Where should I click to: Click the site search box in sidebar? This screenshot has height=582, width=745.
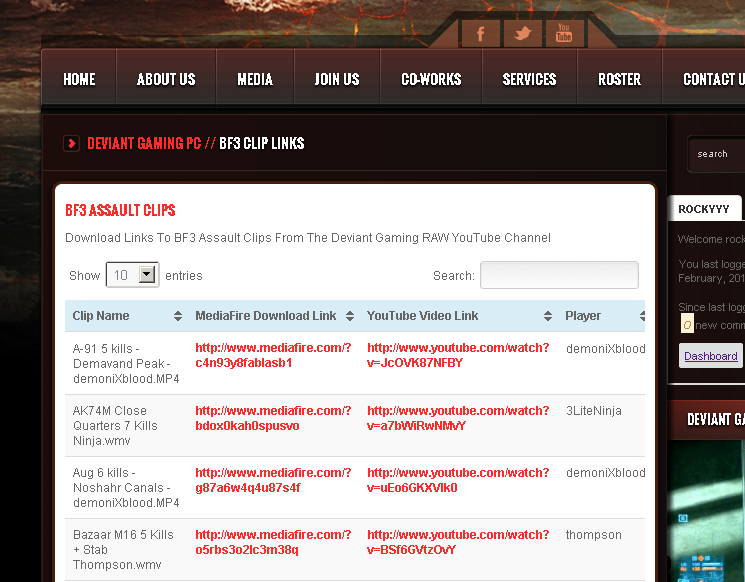(716, 154)
